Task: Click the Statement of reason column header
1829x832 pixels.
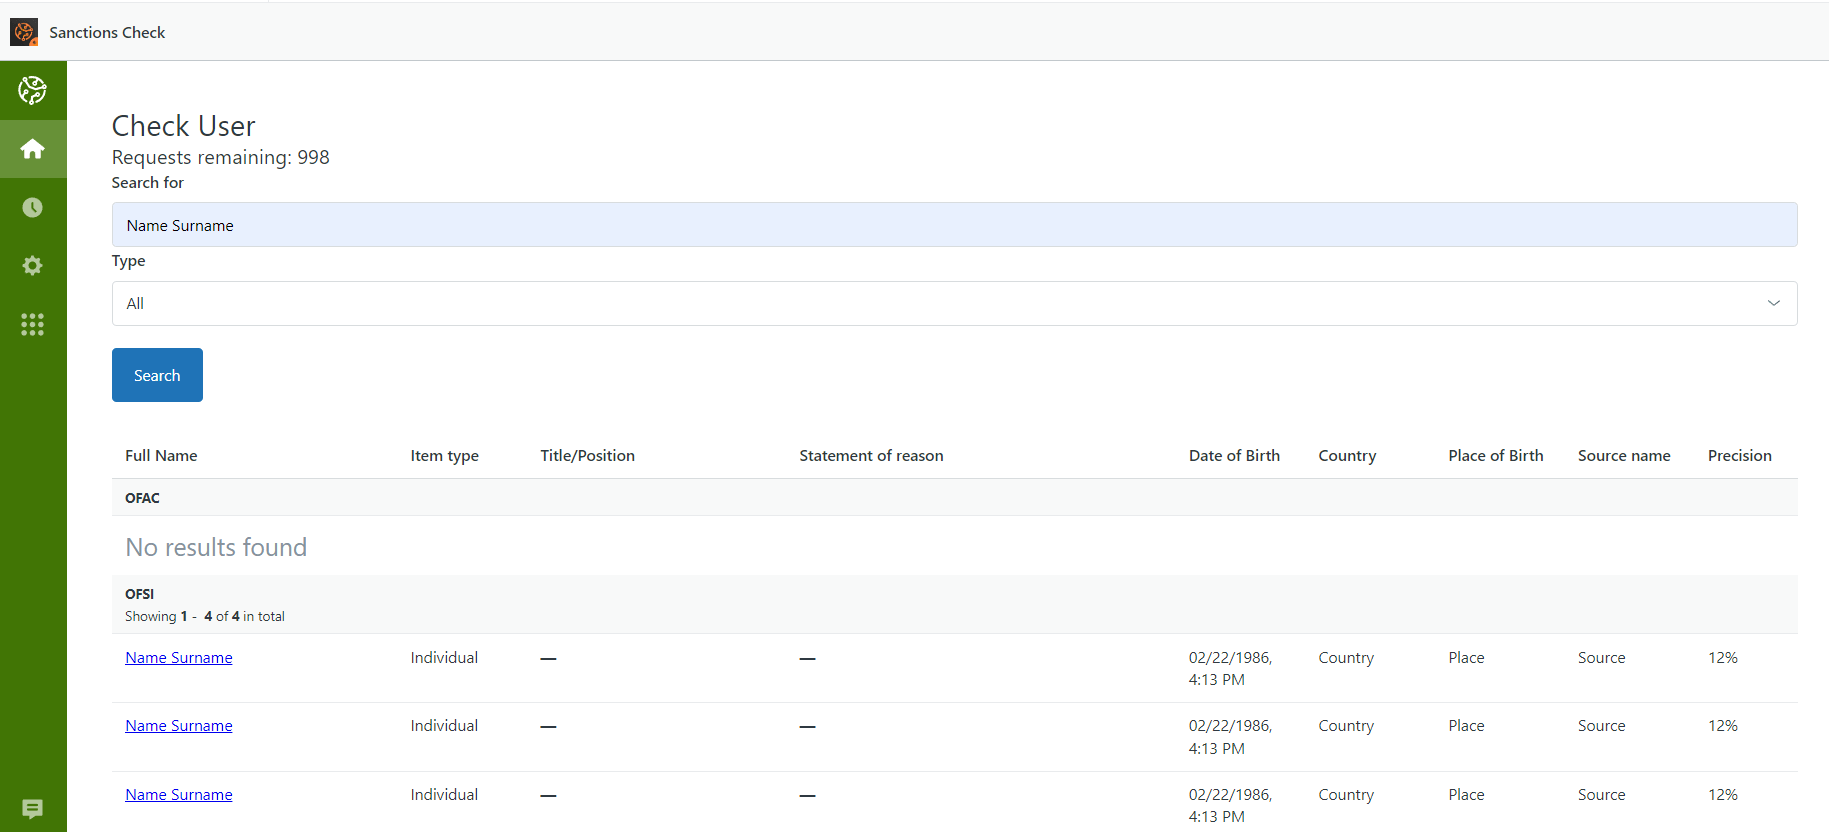Action: pos(871,456)
